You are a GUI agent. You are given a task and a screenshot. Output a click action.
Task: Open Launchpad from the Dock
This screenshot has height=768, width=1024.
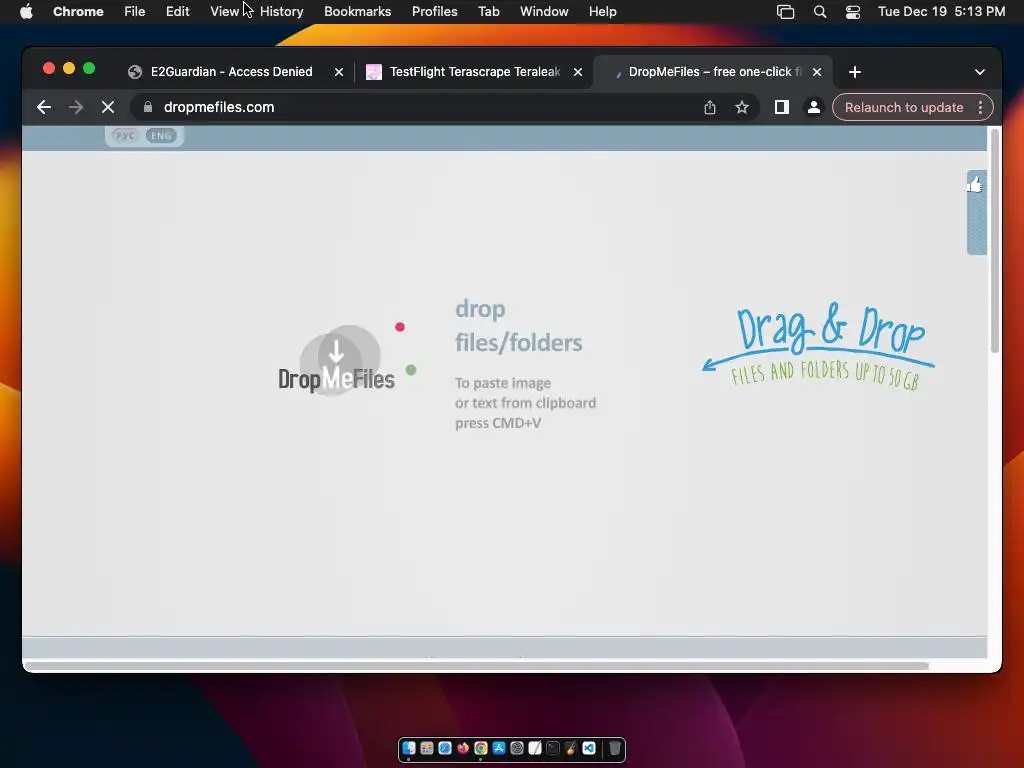(427, 748)
